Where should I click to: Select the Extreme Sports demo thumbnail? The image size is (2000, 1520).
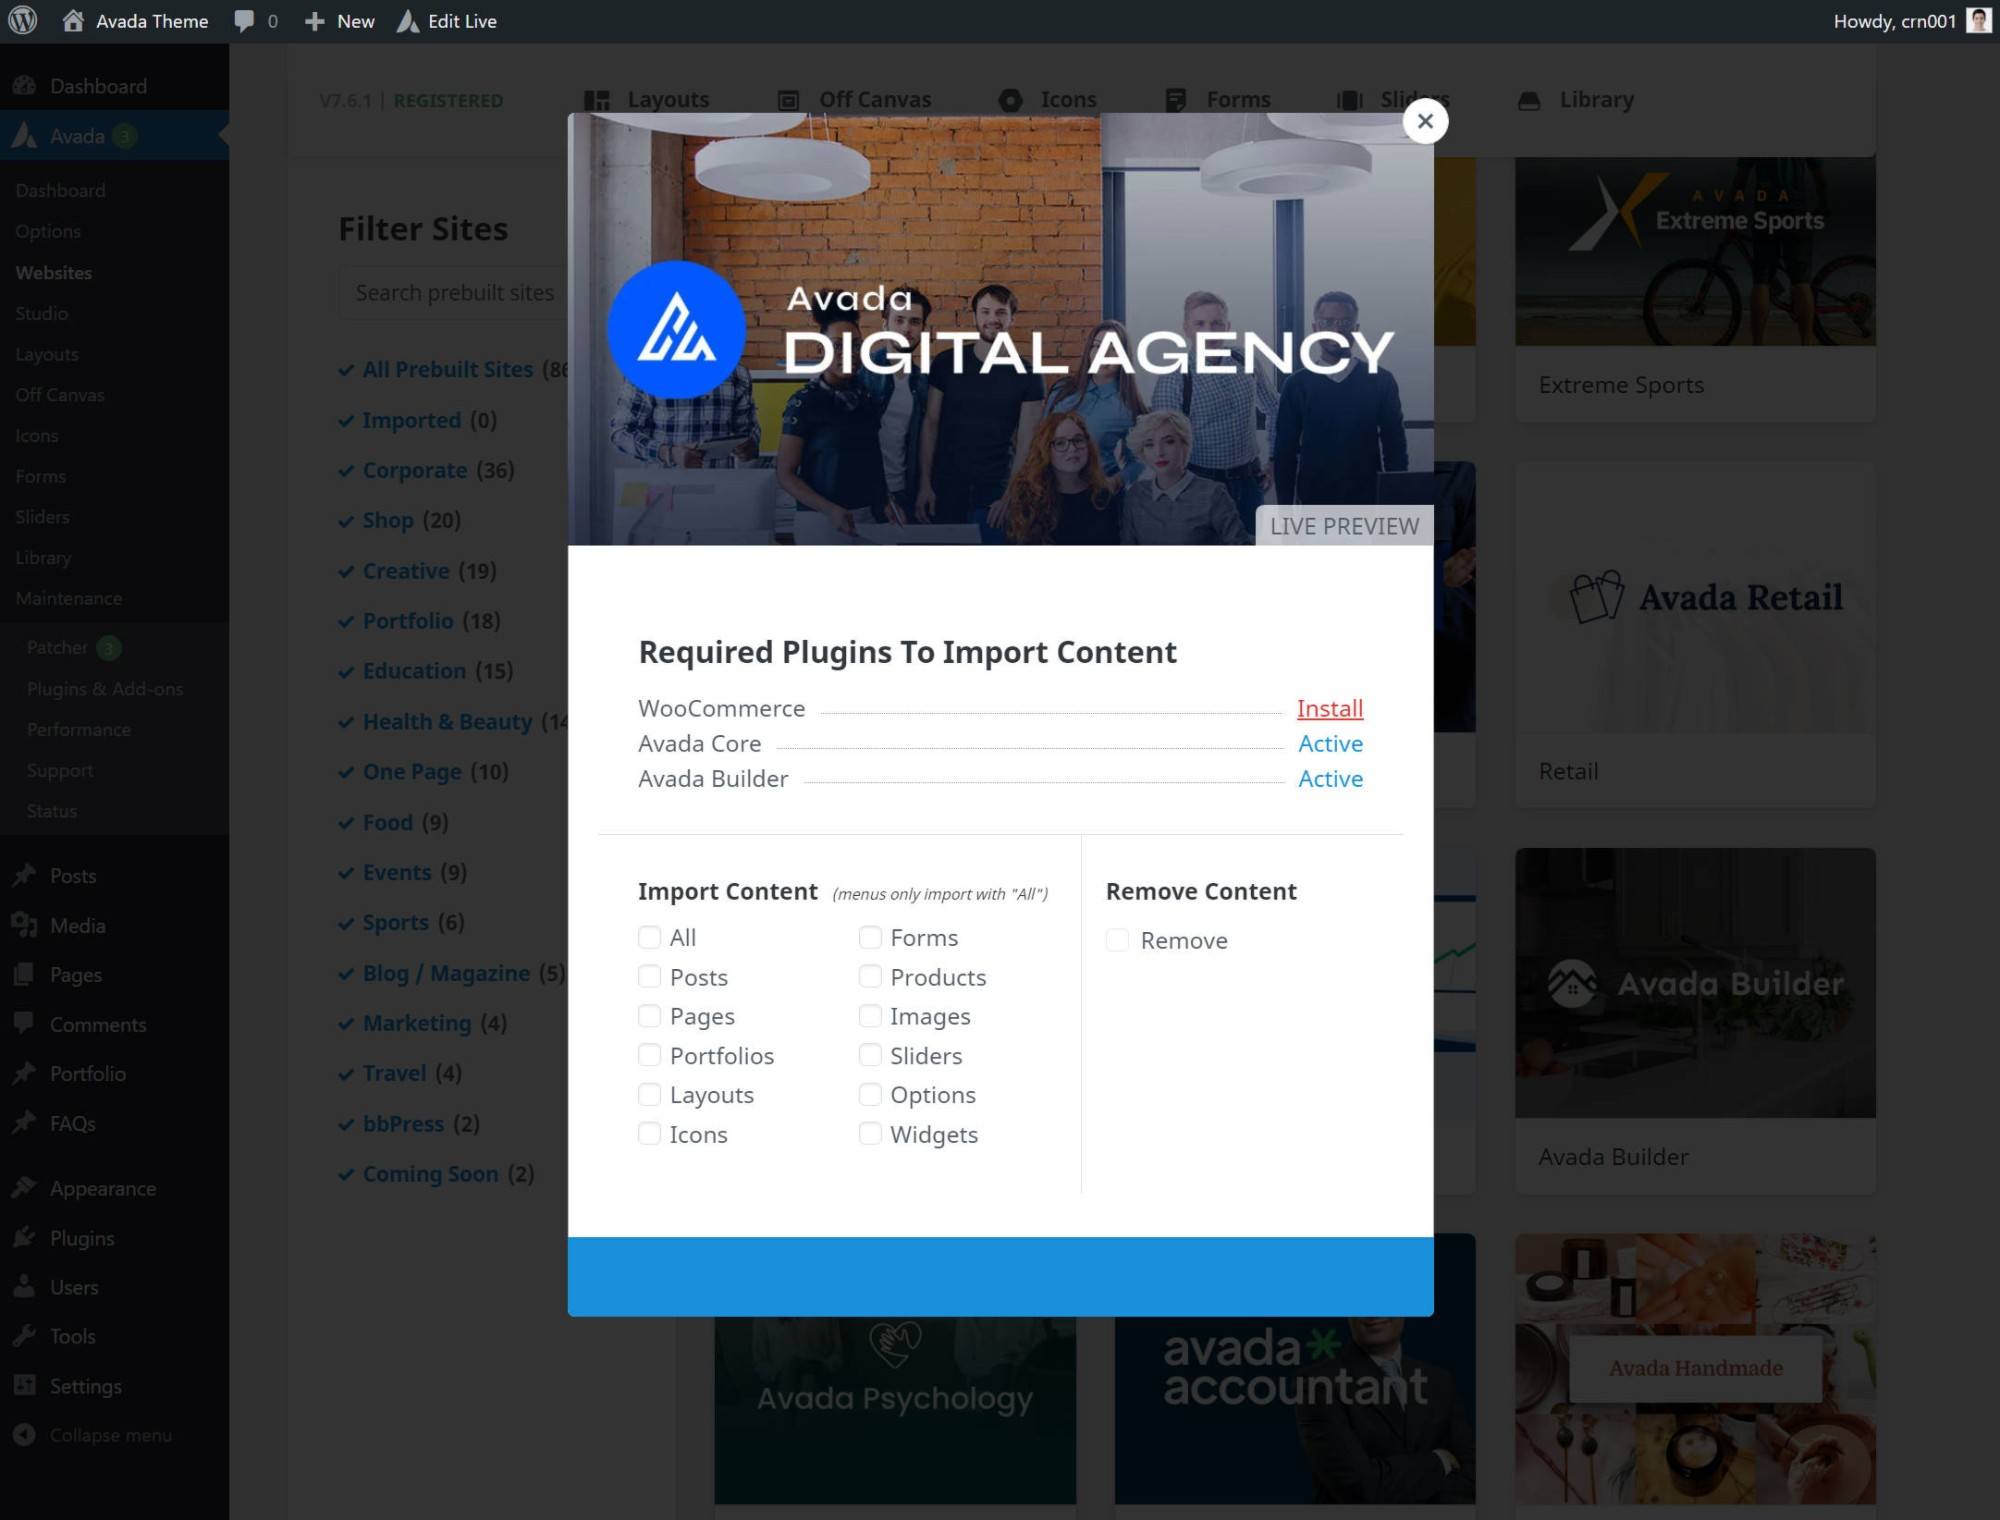coord(1695,249)
